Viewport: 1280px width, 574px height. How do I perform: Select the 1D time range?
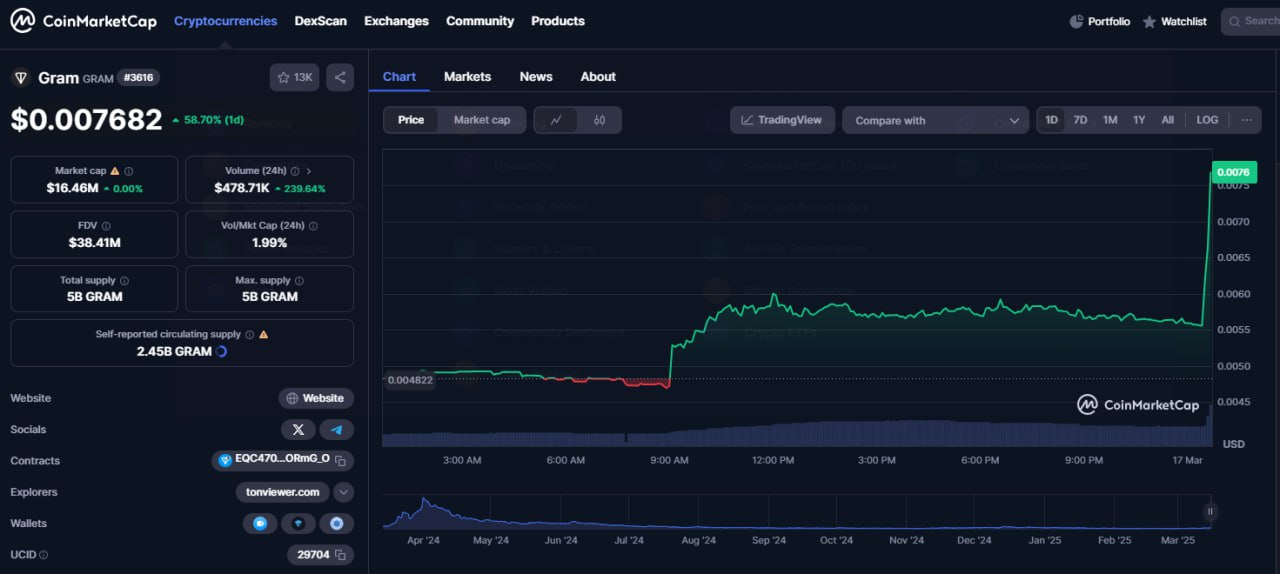tap(1052, 120)
